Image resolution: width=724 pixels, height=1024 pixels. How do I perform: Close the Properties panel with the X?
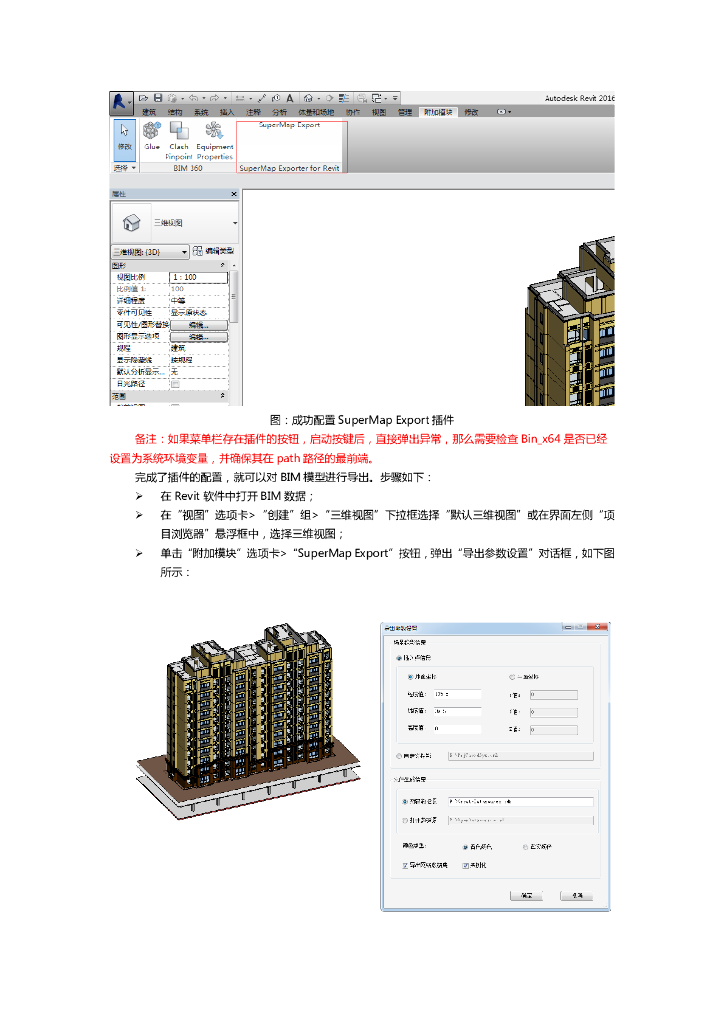(x=234, y=194)
